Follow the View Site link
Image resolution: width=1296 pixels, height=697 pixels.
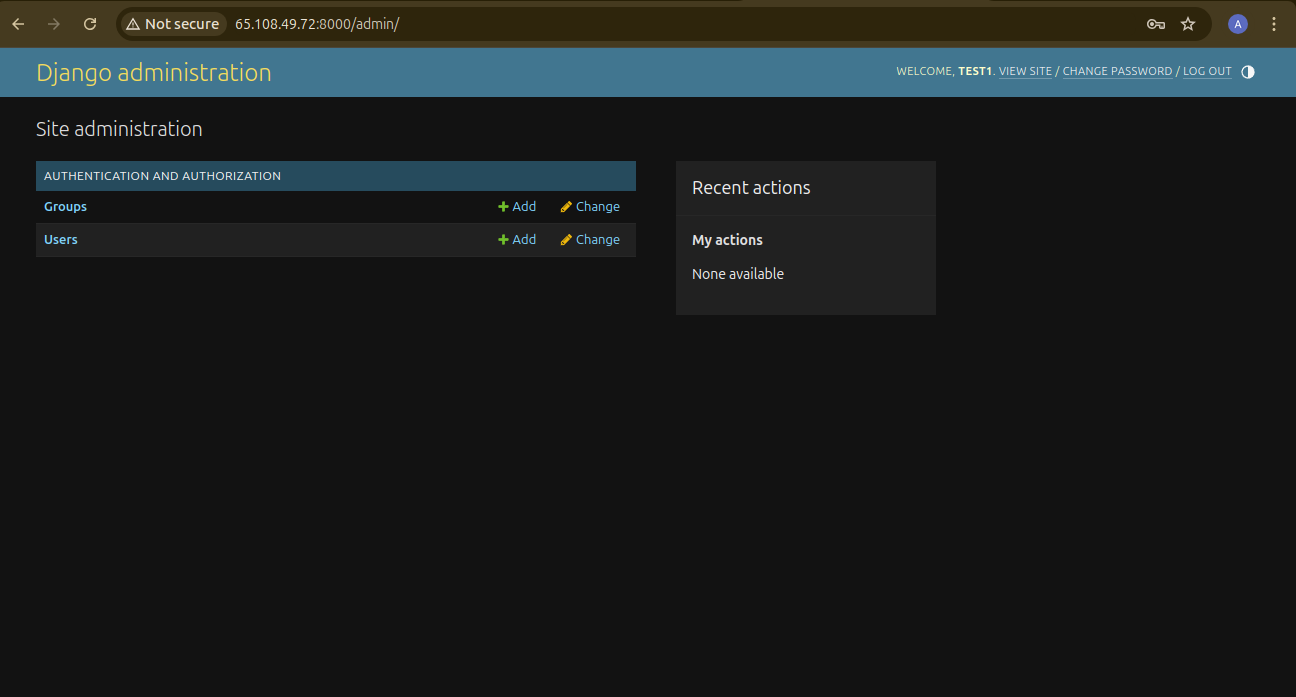click(x=1025, y=72)
